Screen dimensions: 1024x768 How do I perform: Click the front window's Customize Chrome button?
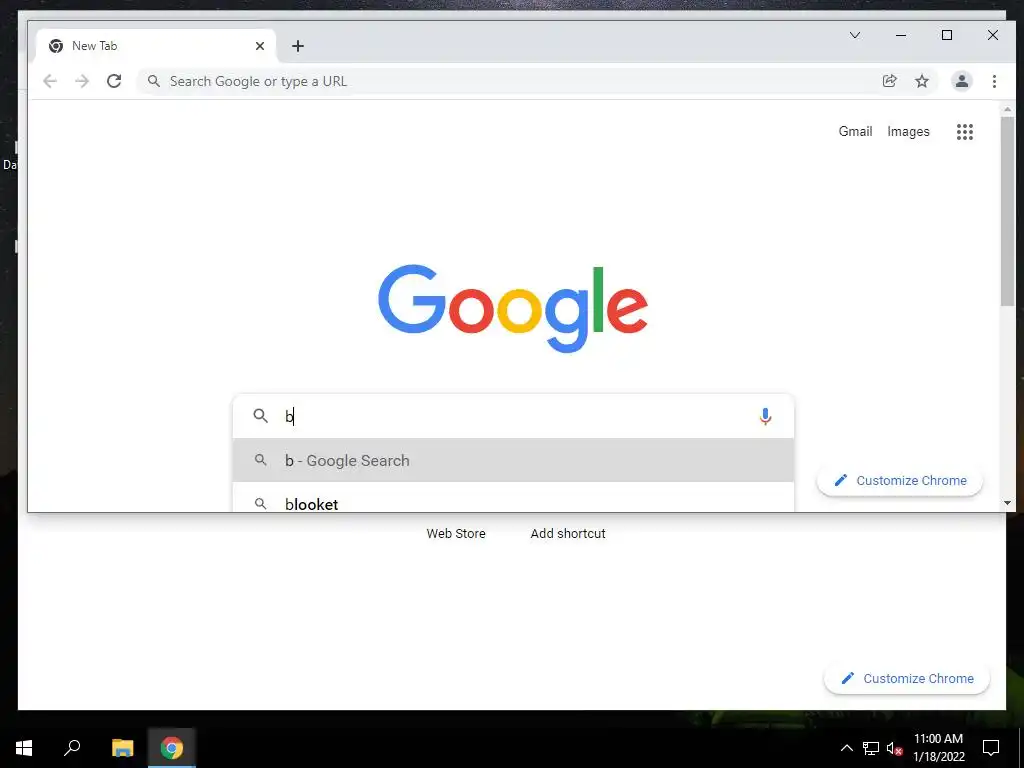click(900, 481)
